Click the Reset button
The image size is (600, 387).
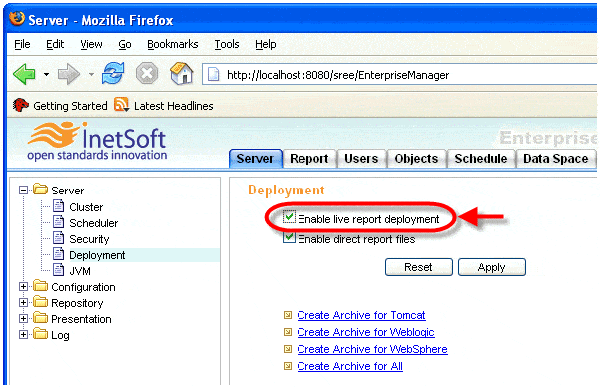point(419,267)
